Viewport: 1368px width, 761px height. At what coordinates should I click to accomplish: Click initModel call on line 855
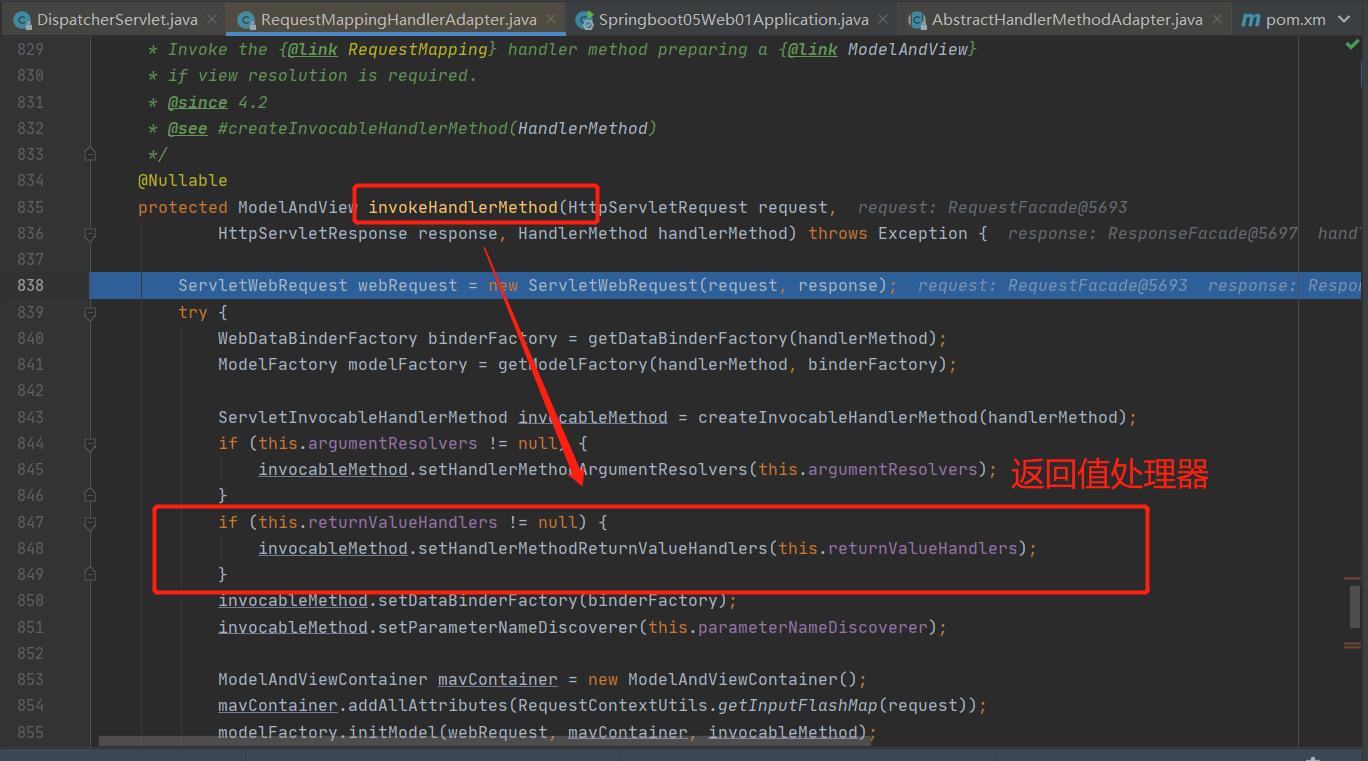tap(393, 732)
